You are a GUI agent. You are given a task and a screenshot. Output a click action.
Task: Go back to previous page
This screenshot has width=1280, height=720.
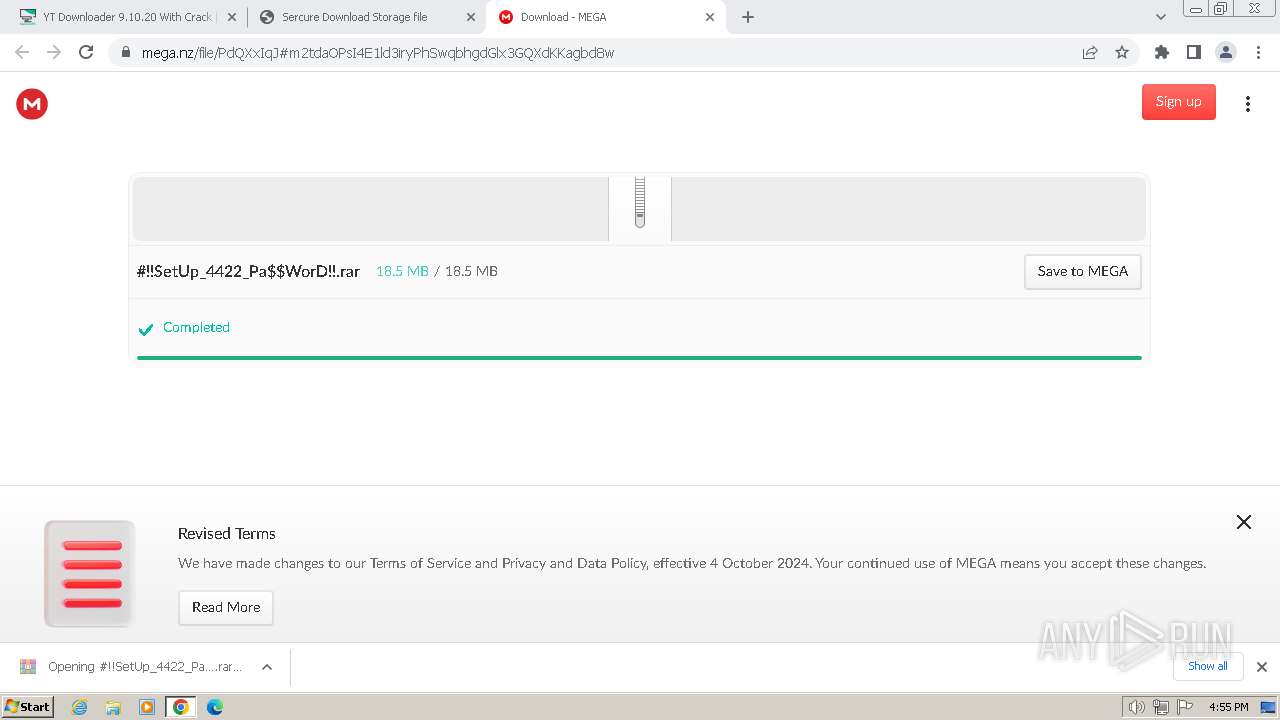pyautogui.click(x=22, y=52)
